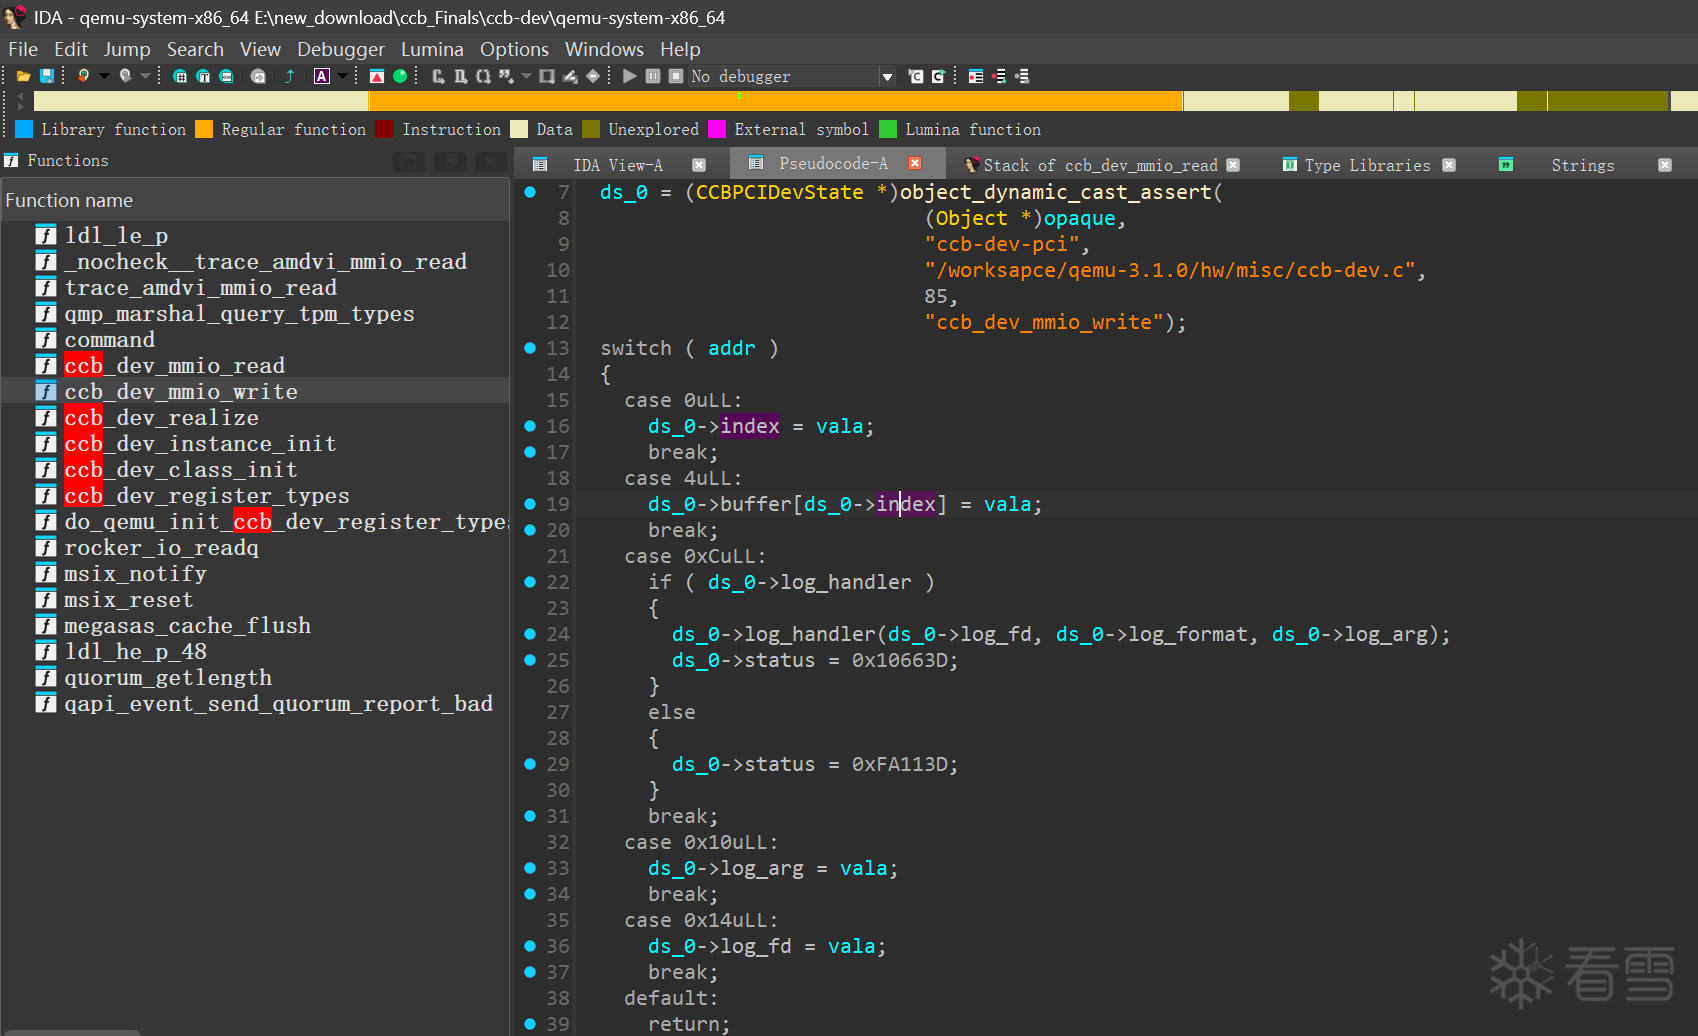Screen dimensions: 1698x1036
Task: Expand arrow next to text search icon
Action: click(x=342, y=76)
